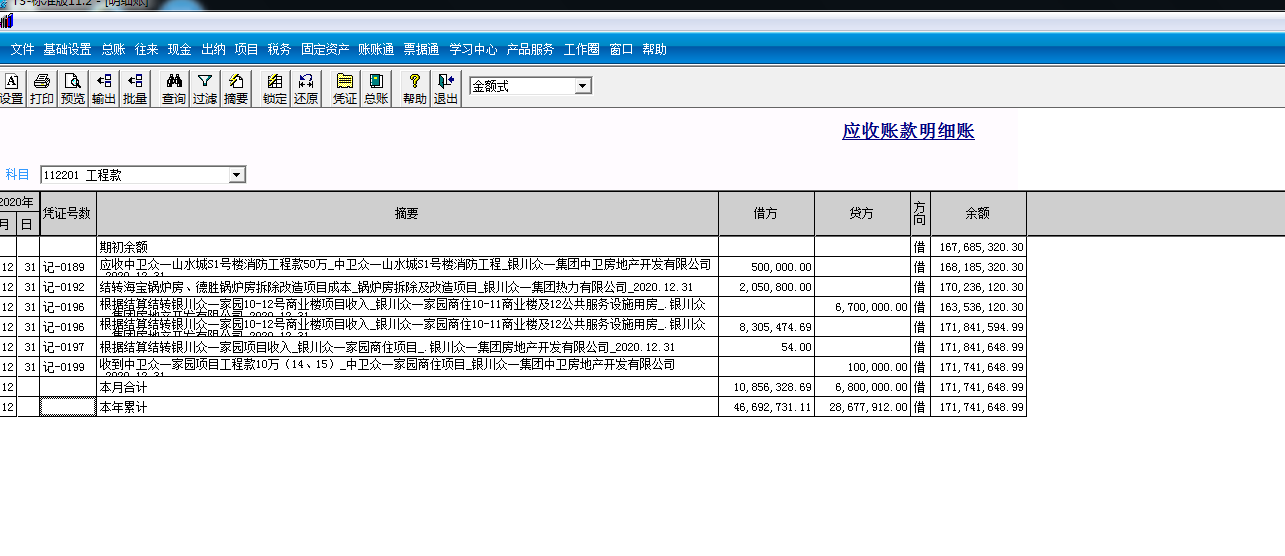Click the 锁定 (Lock) toolbar icon
Viewport: 1285px width, 556px height.
(x=275, y=89)
